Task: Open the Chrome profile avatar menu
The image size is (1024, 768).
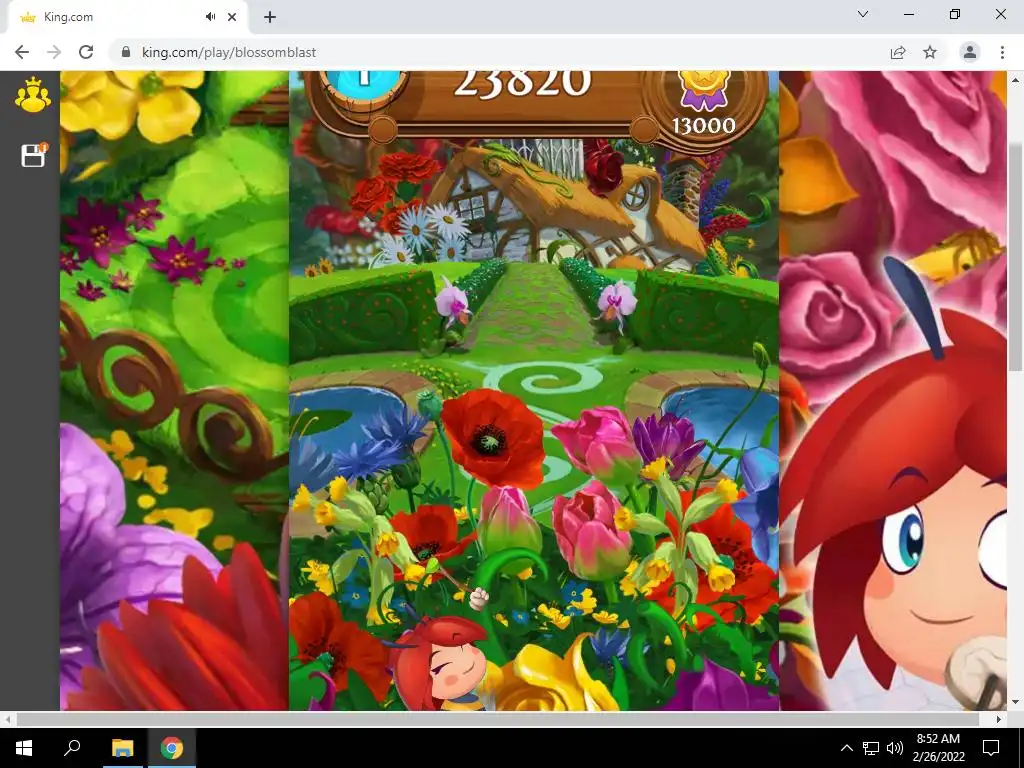Action: click(x=970, y=52)
